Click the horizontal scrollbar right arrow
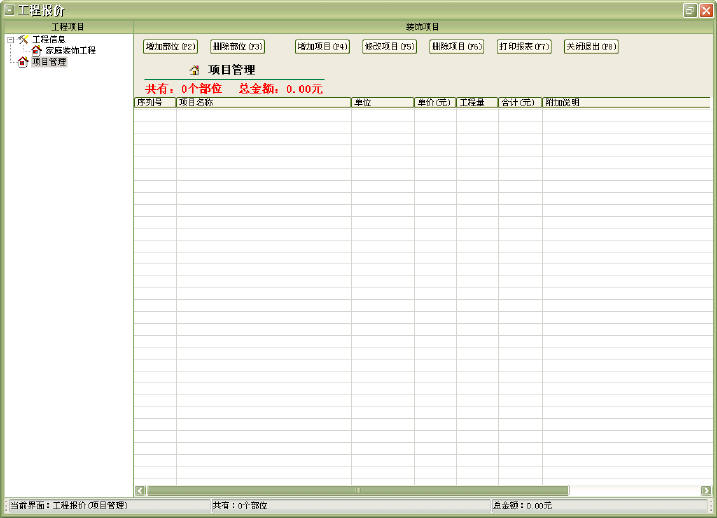 pyautogui.click(x=706, y=491)
